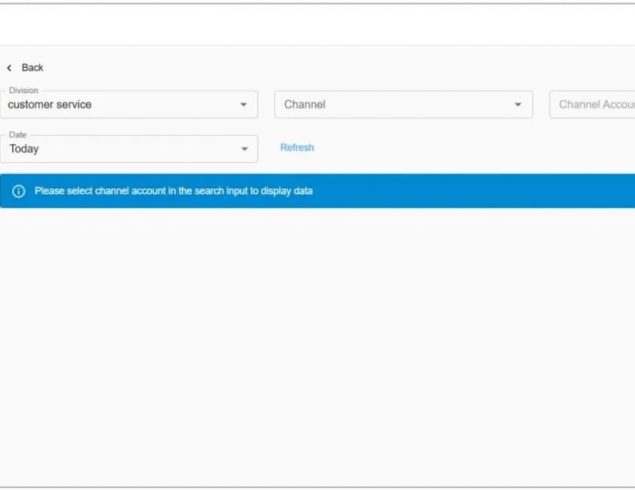Expand the Division dropdown arrow
Screen dimensions: 635x490
click(x=243, y=105)
